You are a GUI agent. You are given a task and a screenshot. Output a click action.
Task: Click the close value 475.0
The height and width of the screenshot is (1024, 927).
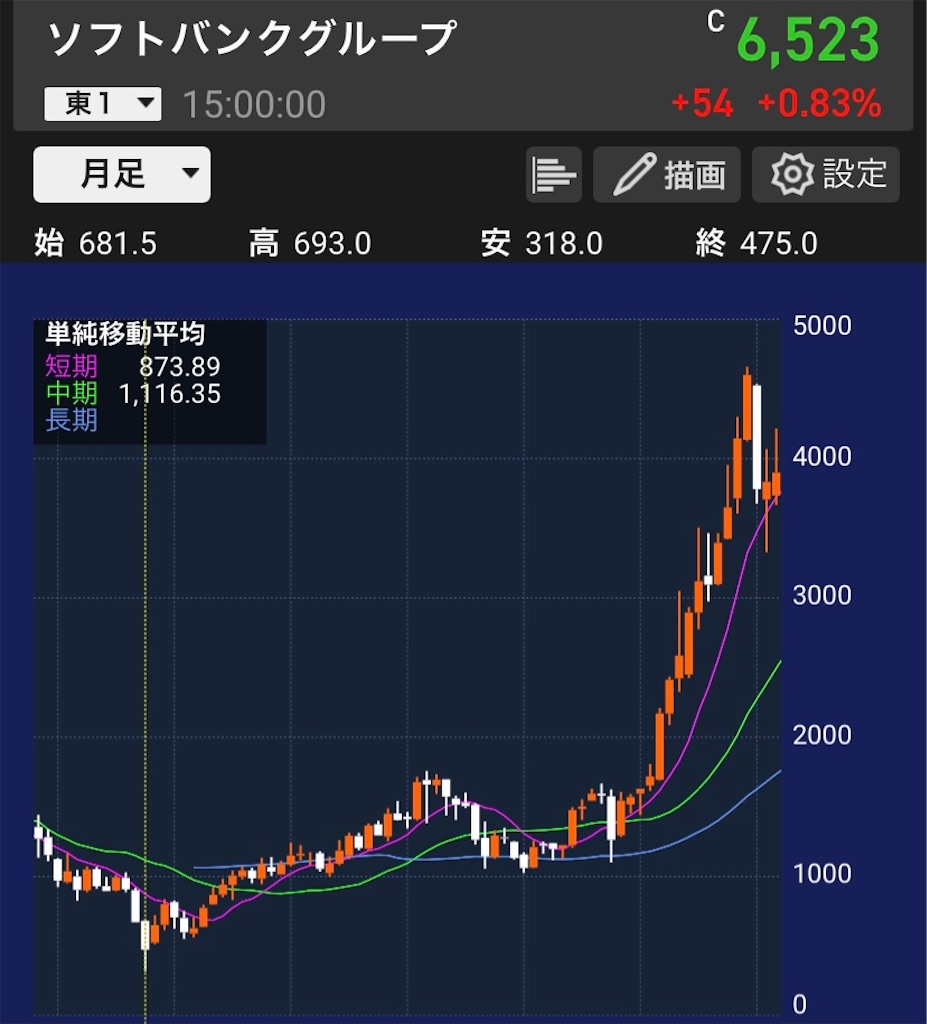pos(779,244)
